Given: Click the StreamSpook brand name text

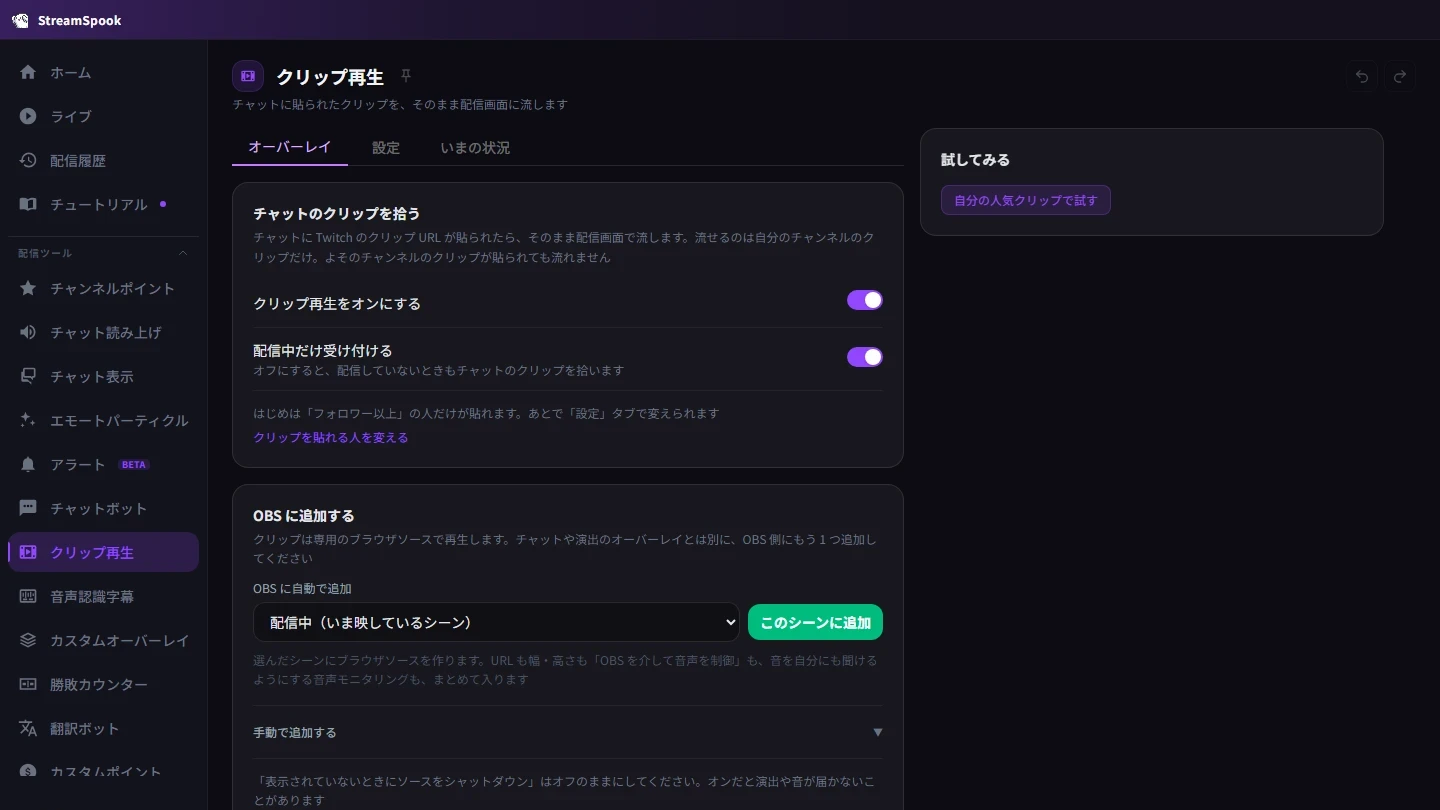Looking at the screenshot, I should (80, 20).
